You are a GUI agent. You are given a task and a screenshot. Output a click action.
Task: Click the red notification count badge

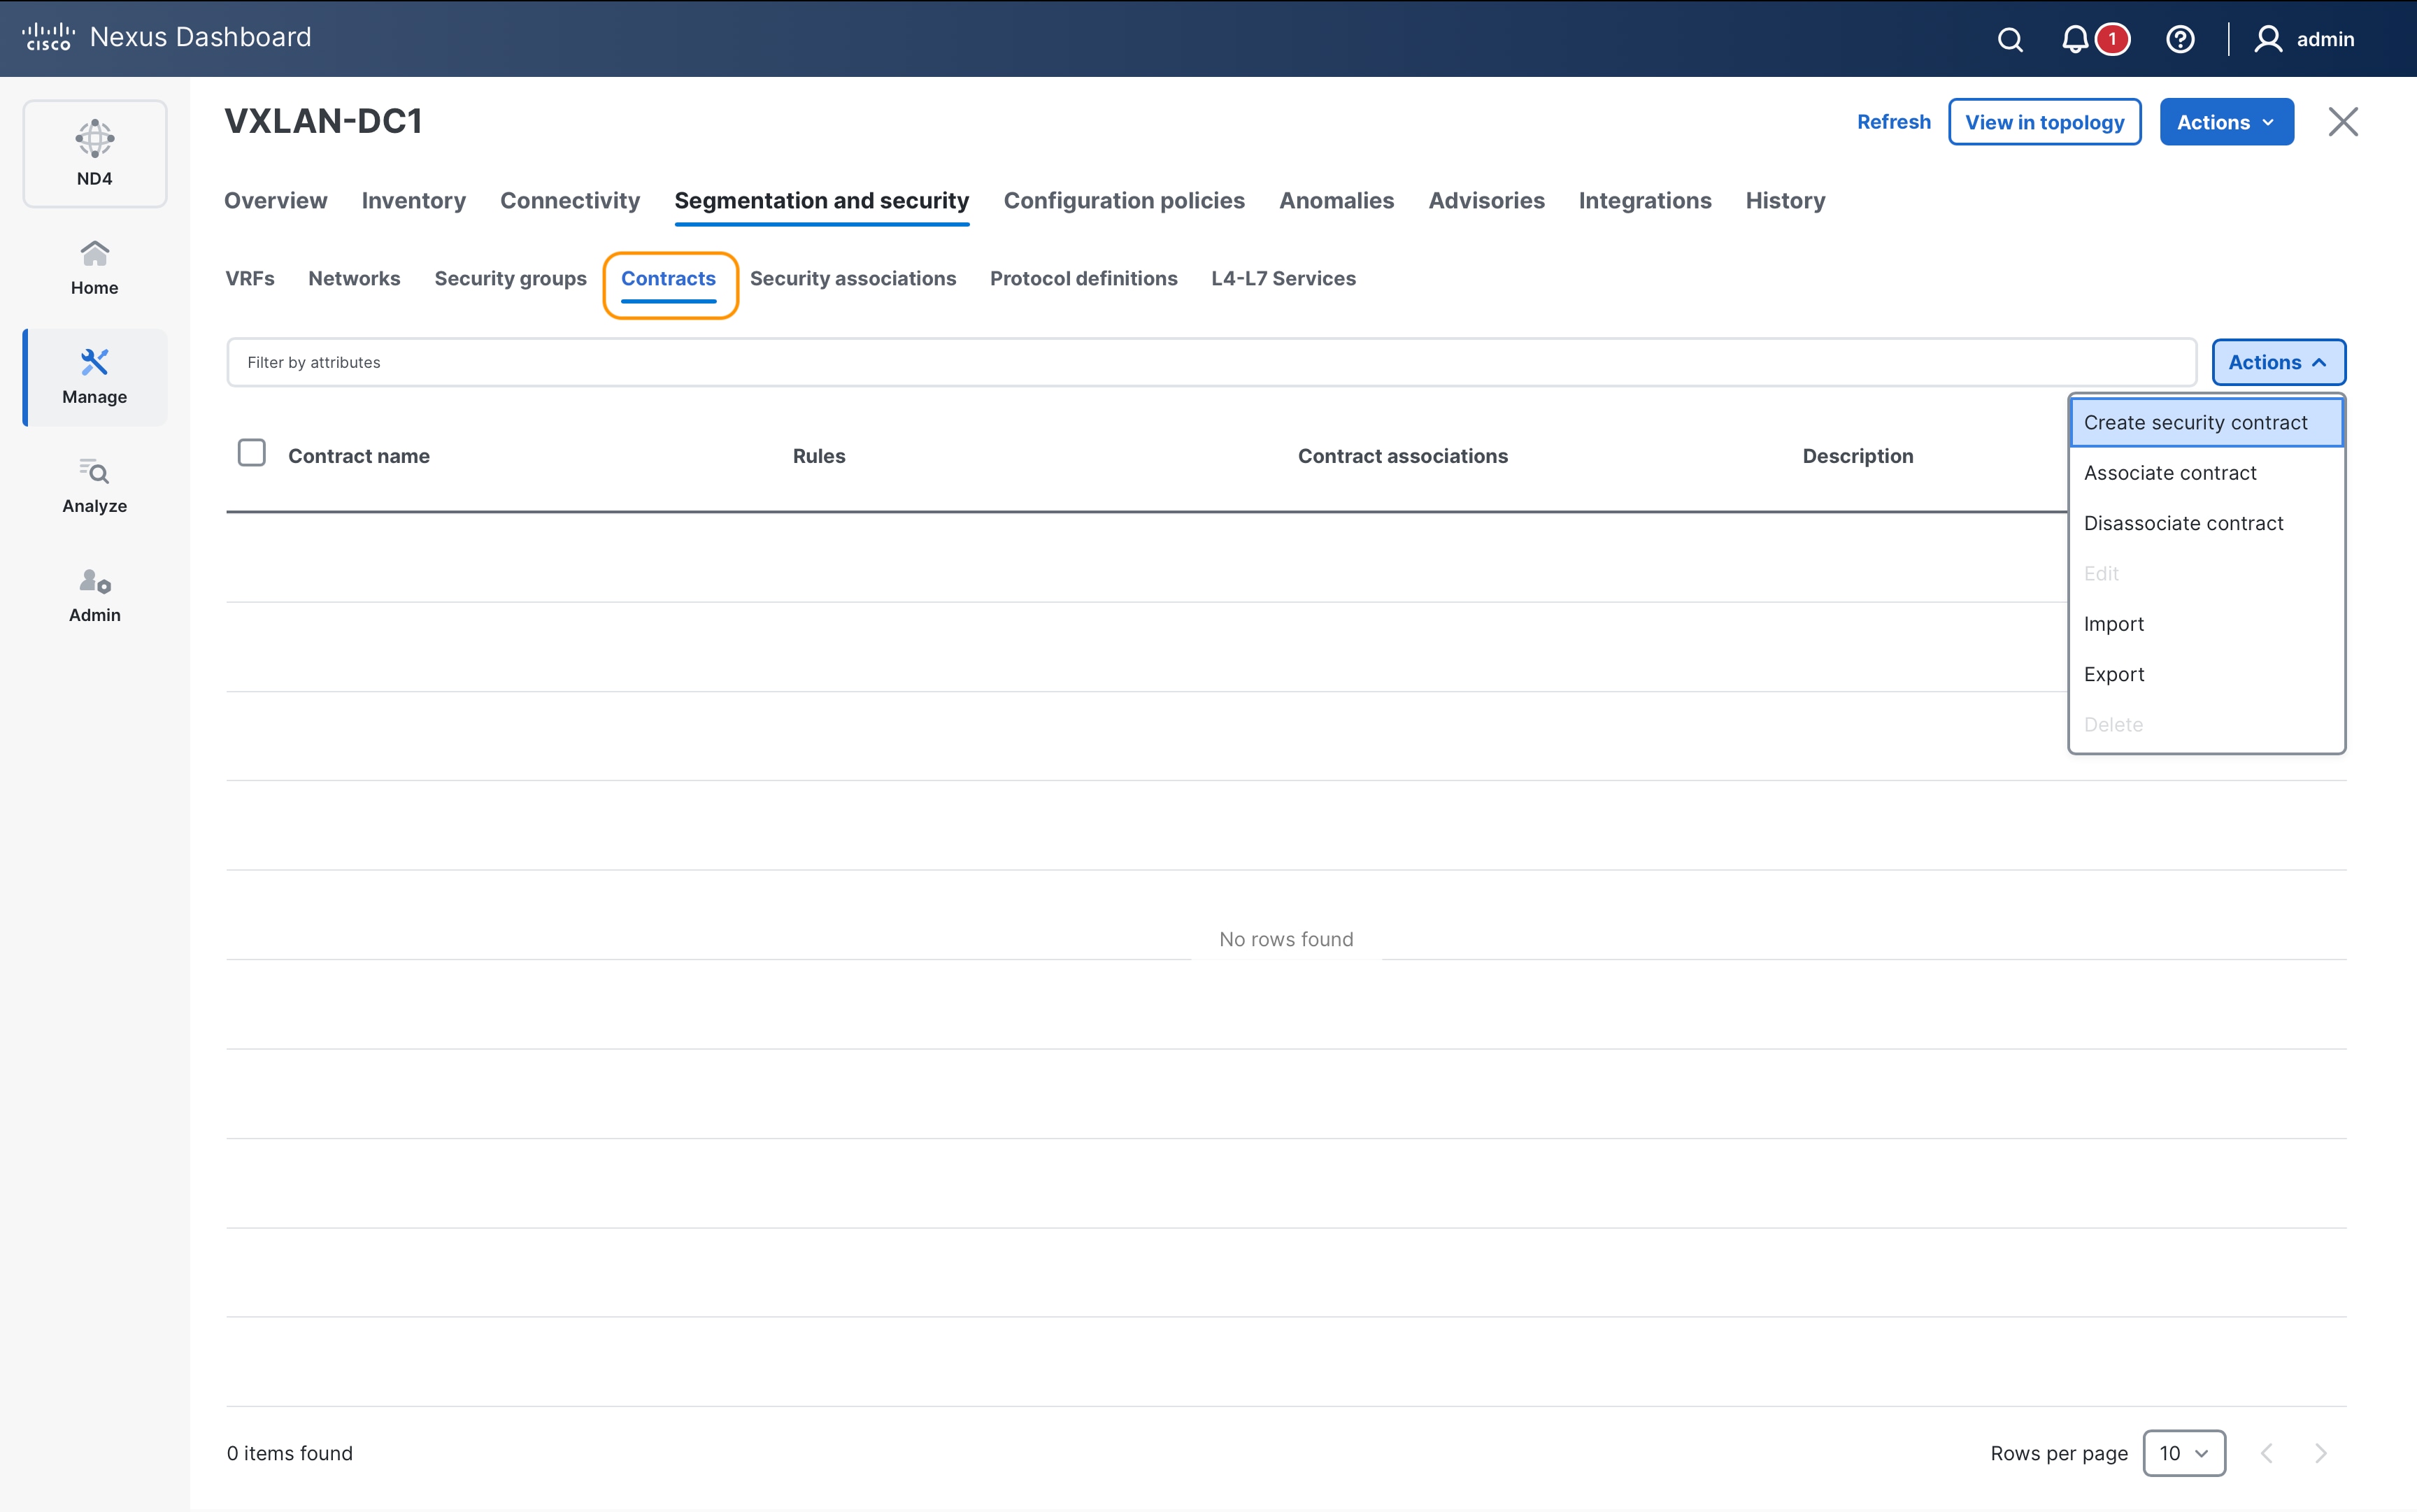[2113, 39]
